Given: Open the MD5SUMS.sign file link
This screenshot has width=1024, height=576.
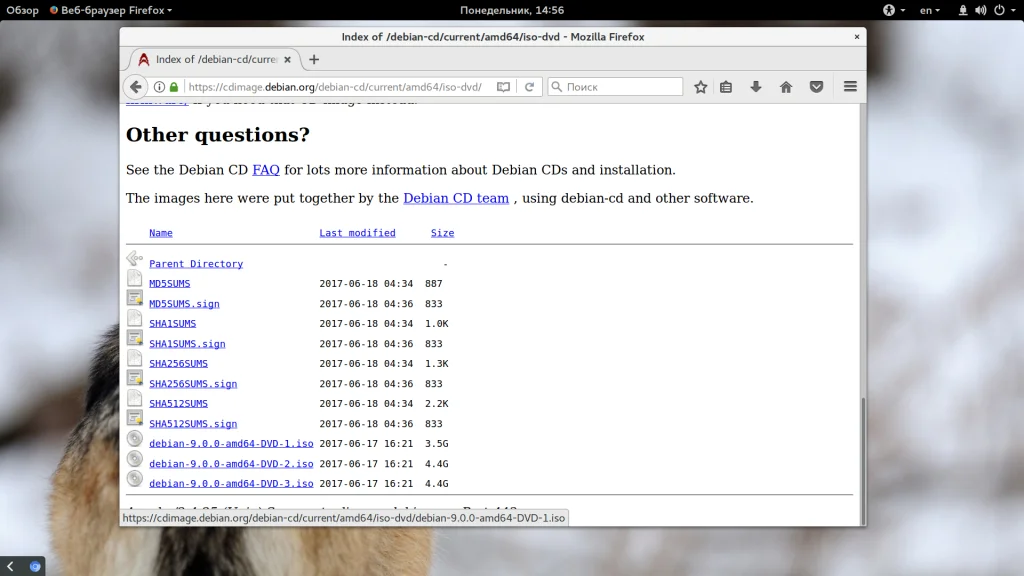Looking at the screenshot, I should 184,304.
